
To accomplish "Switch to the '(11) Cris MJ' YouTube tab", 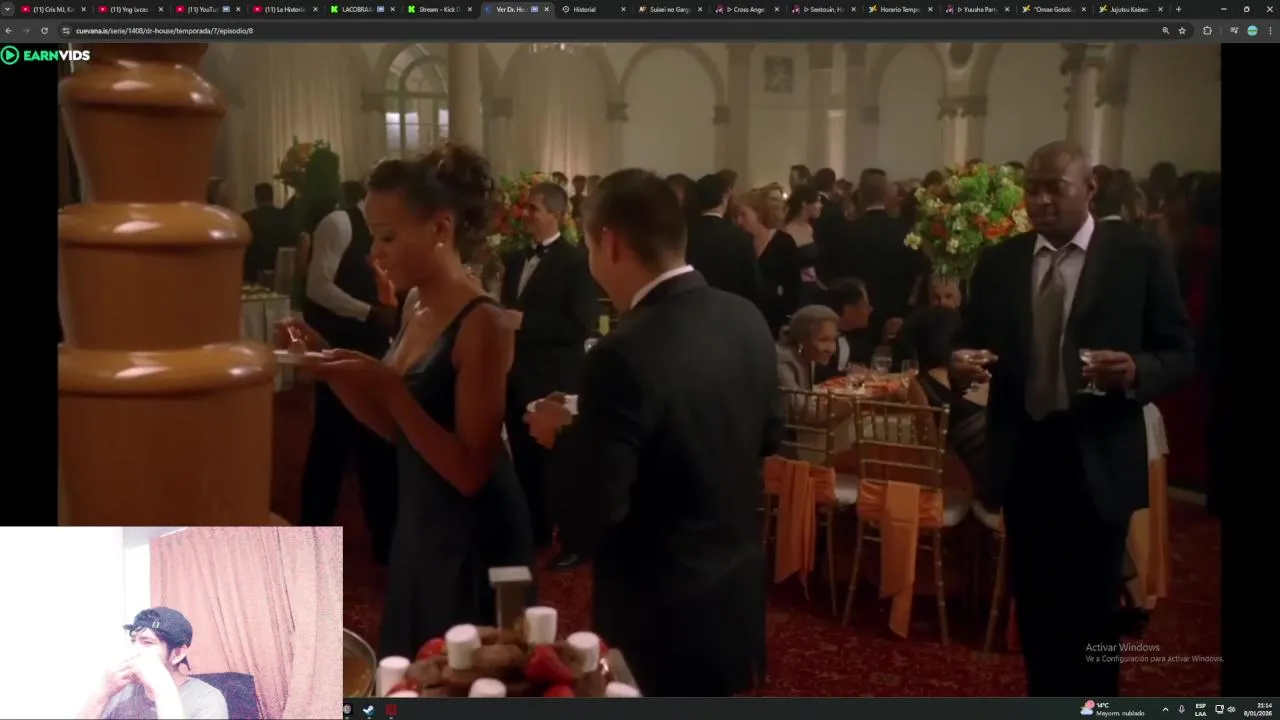I will coord(54,9).
